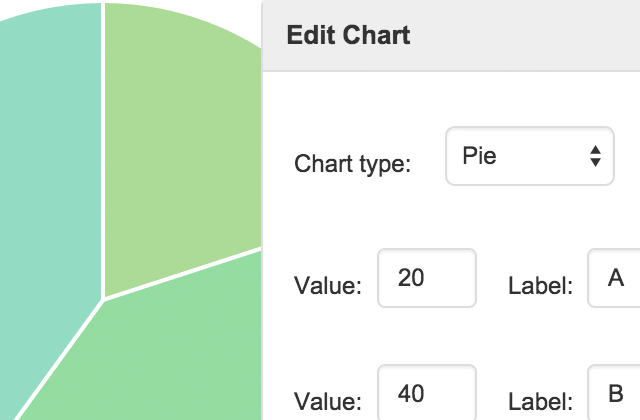The height and width of the screenshot is (420, 640).
Task: Click divider between teal and bottom green slices
Action: pos(60,358)
